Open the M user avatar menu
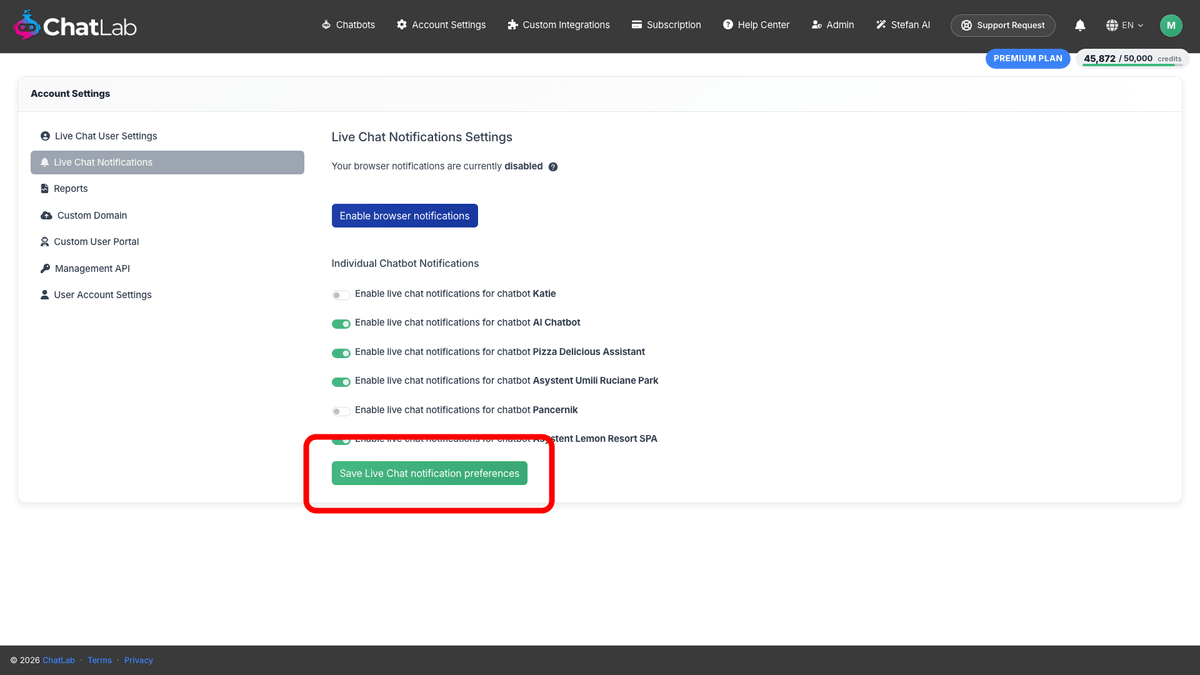The image size is (1200, 675). click(1171, 25)
